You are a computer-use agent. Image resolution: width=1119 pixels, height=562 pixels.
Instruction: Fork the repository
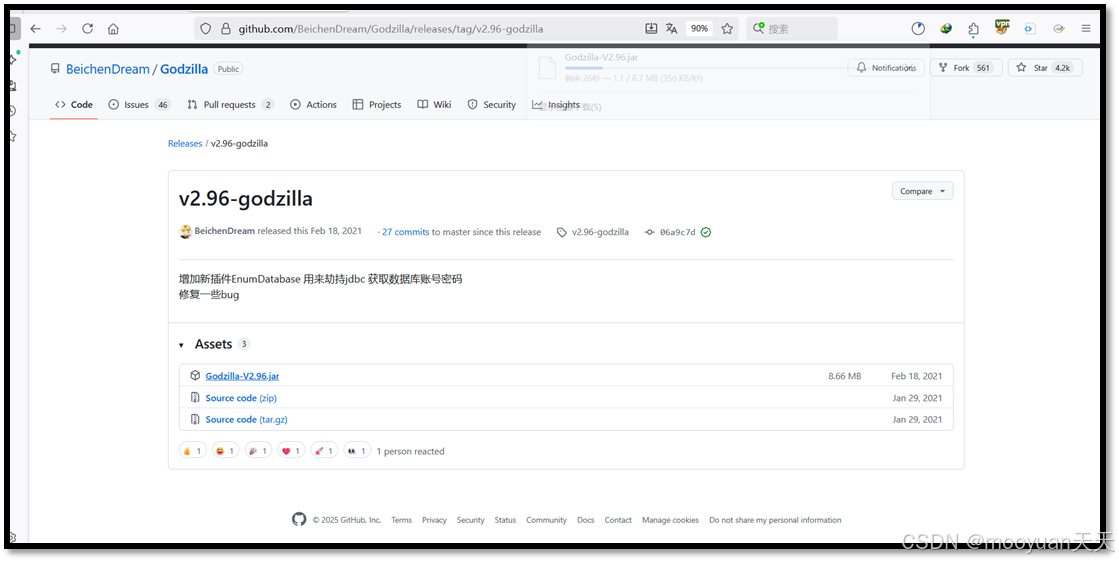(x=966, y=68)
